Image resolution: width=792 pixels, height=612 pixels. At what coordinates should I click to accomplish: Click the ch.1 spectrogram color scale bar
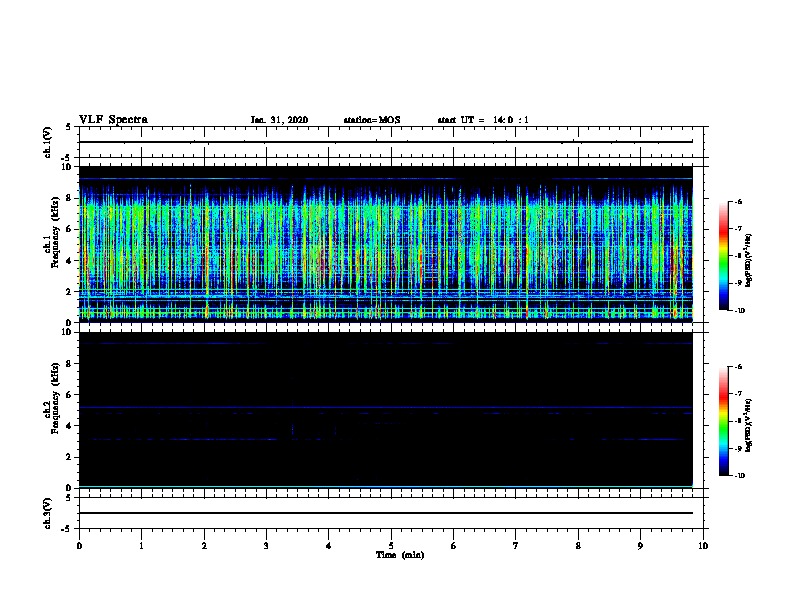(724, 256)
